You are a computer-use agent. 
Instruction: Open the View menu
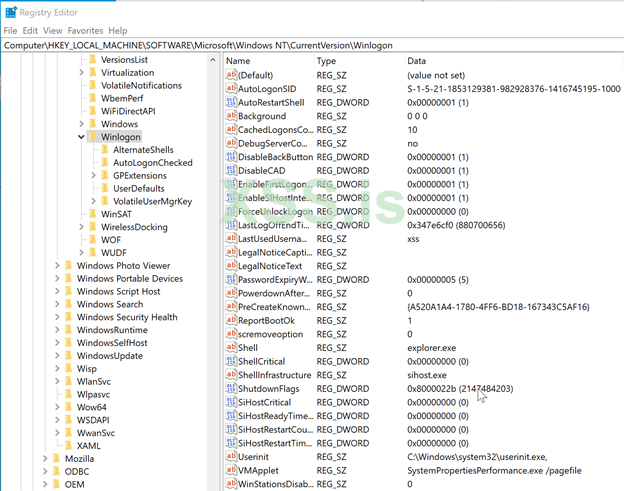point(53,31)
